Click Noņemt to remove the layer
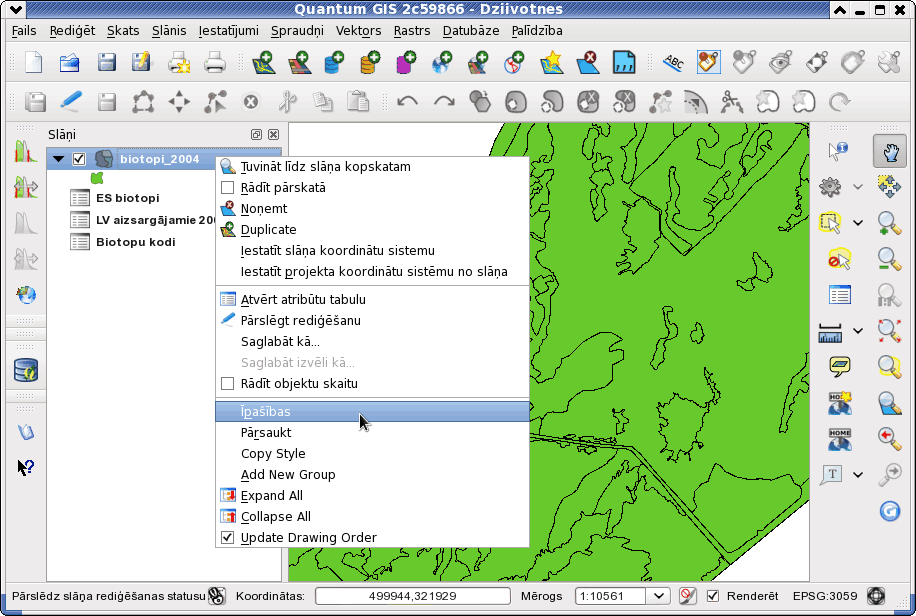 372,209
